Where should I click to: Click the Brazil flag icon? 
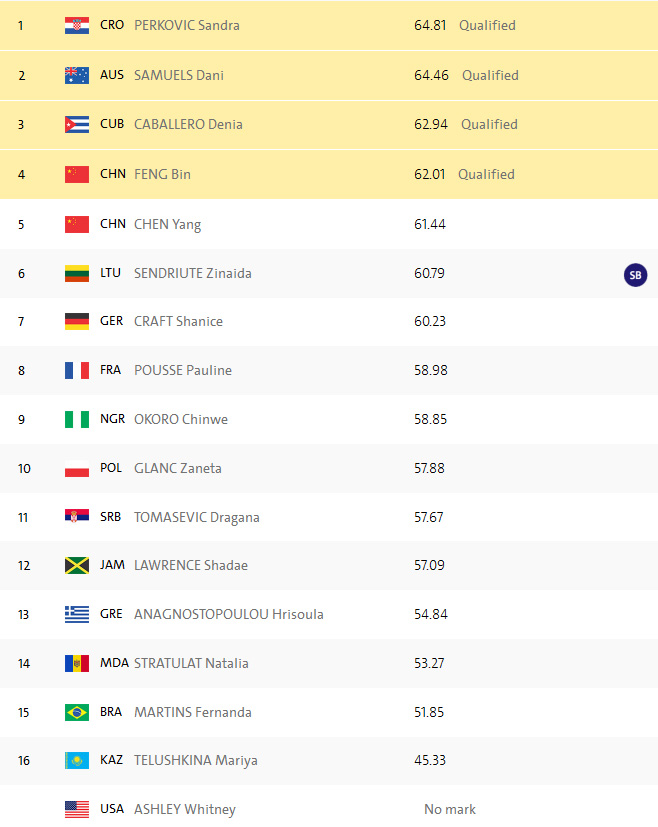tap(77, 712)
